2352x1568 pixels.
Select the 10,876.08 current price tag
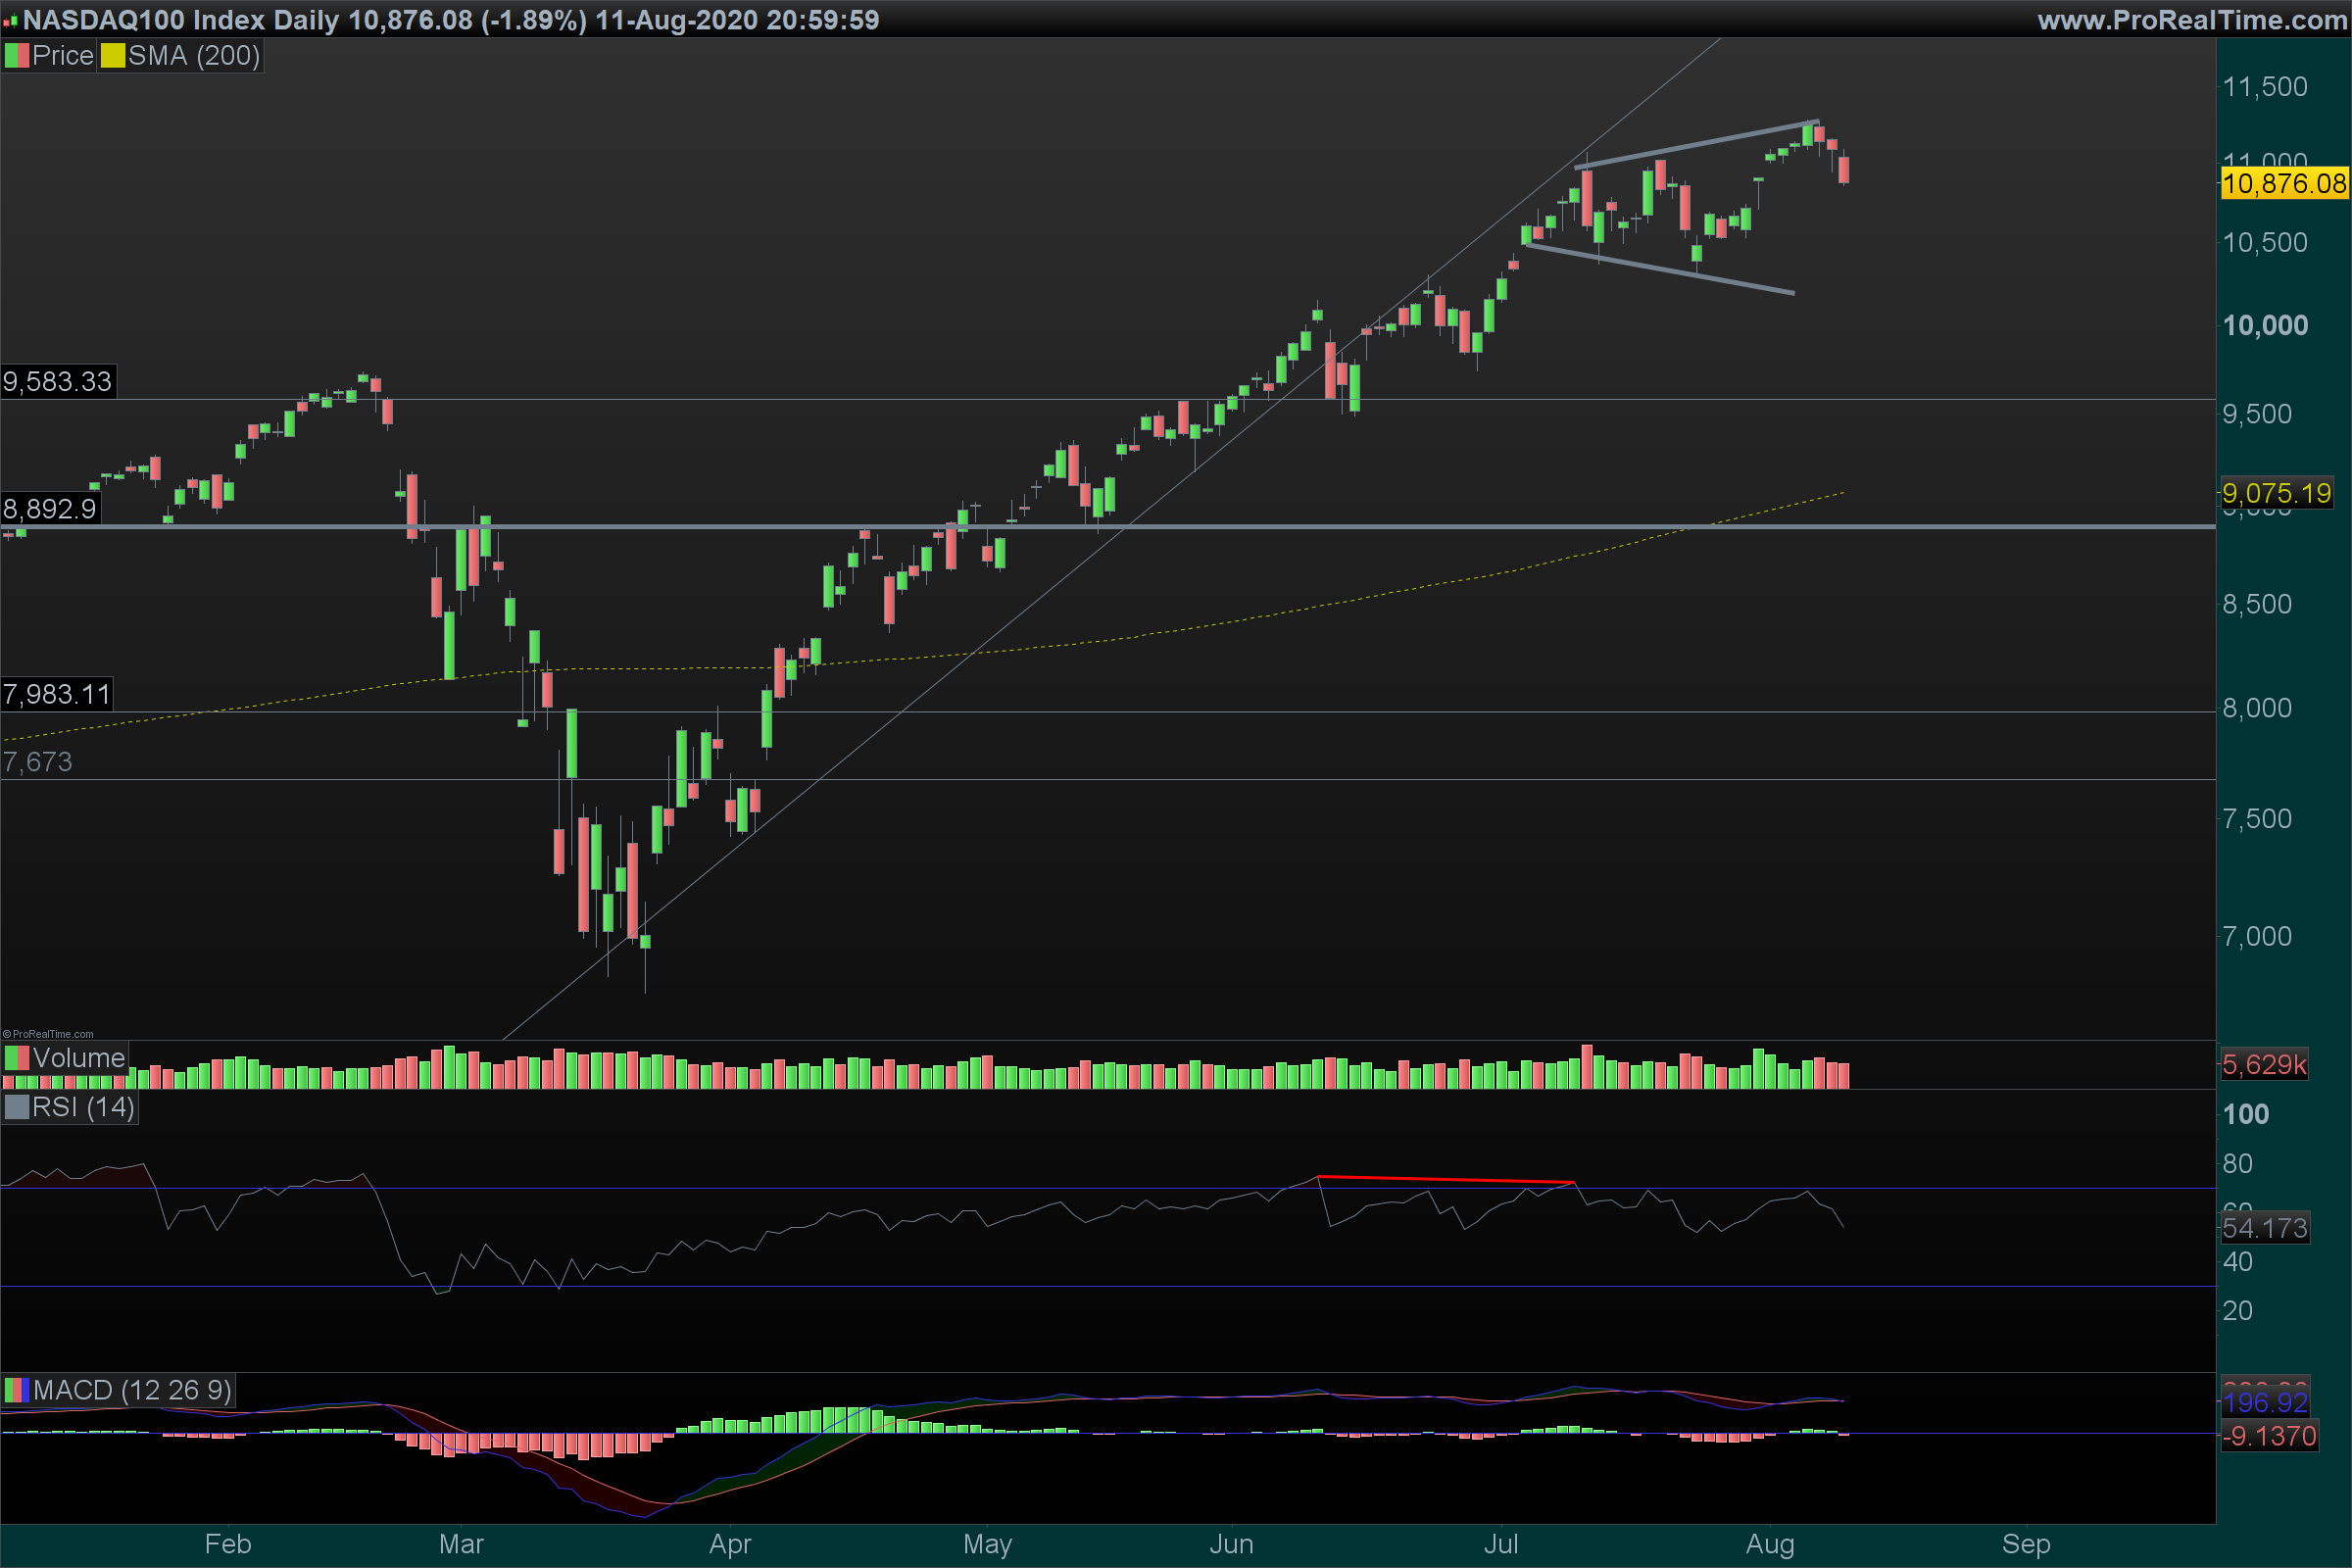pos(2284,184)
